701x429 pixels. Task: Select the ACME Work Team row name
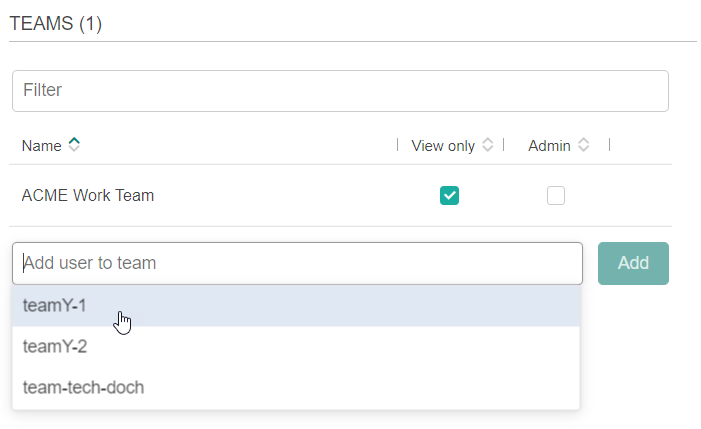pyautogui.click(x=88, y=196)
